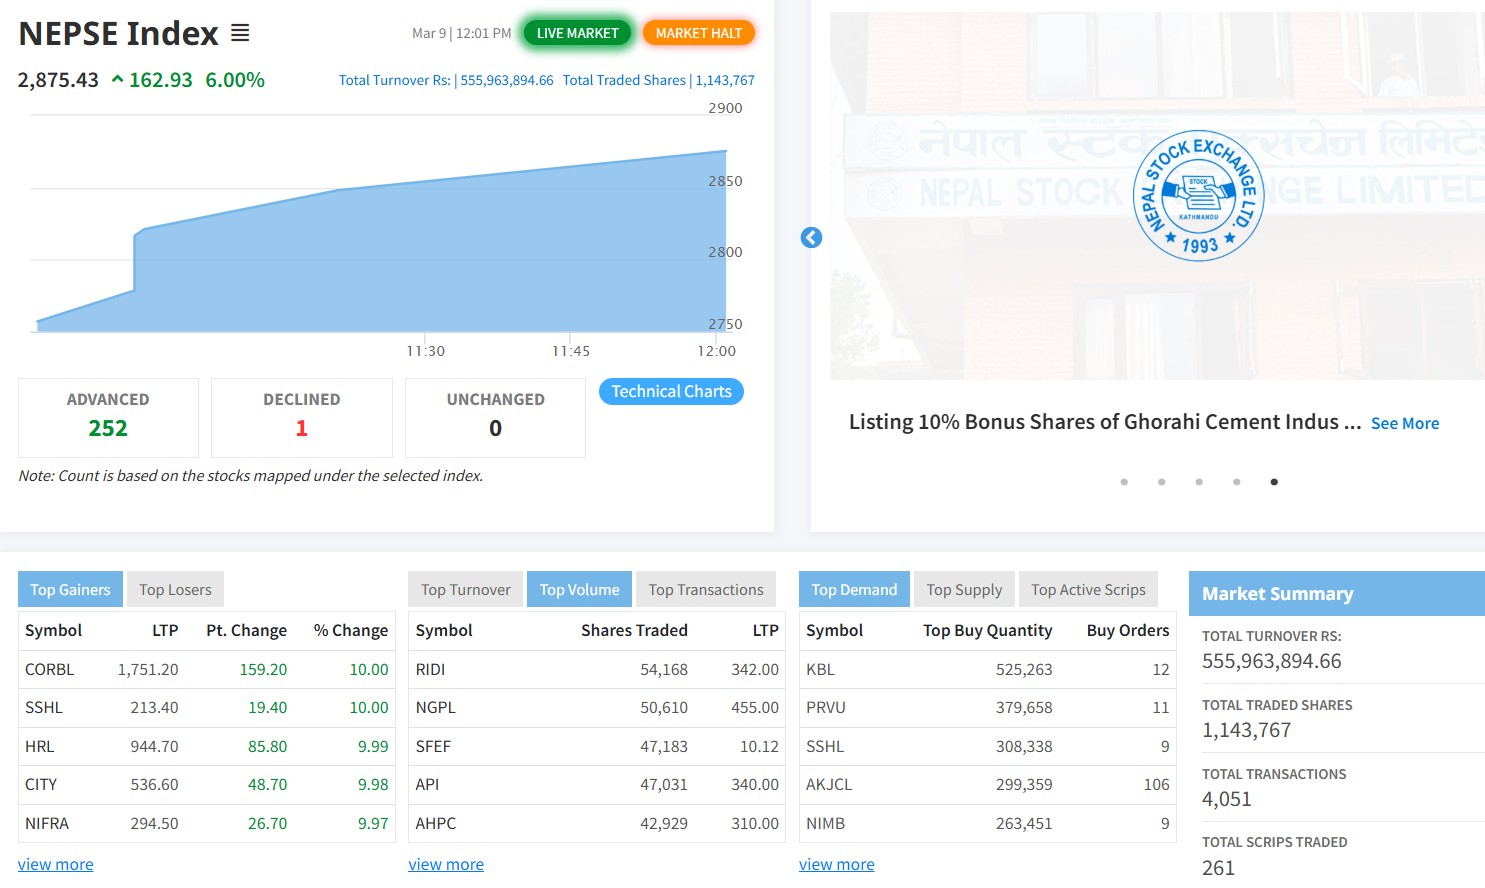Select the Top Supply tab
Image resolution: width=1485 pixels, height=888 pixels.
point(963,590)
